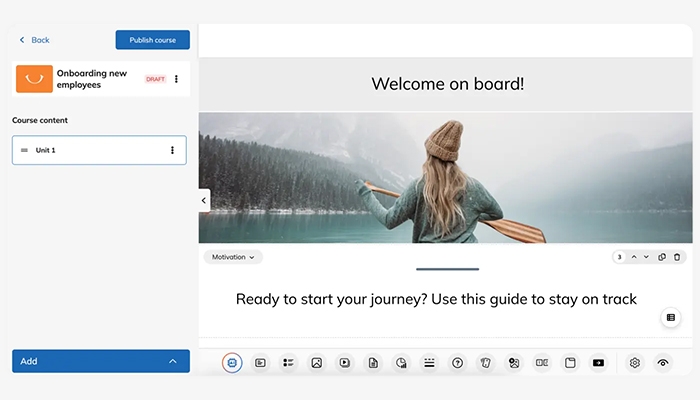The width and height of the screenshot is (700, 400).
Task: Go back using the Back link
Action: [34, 40]
